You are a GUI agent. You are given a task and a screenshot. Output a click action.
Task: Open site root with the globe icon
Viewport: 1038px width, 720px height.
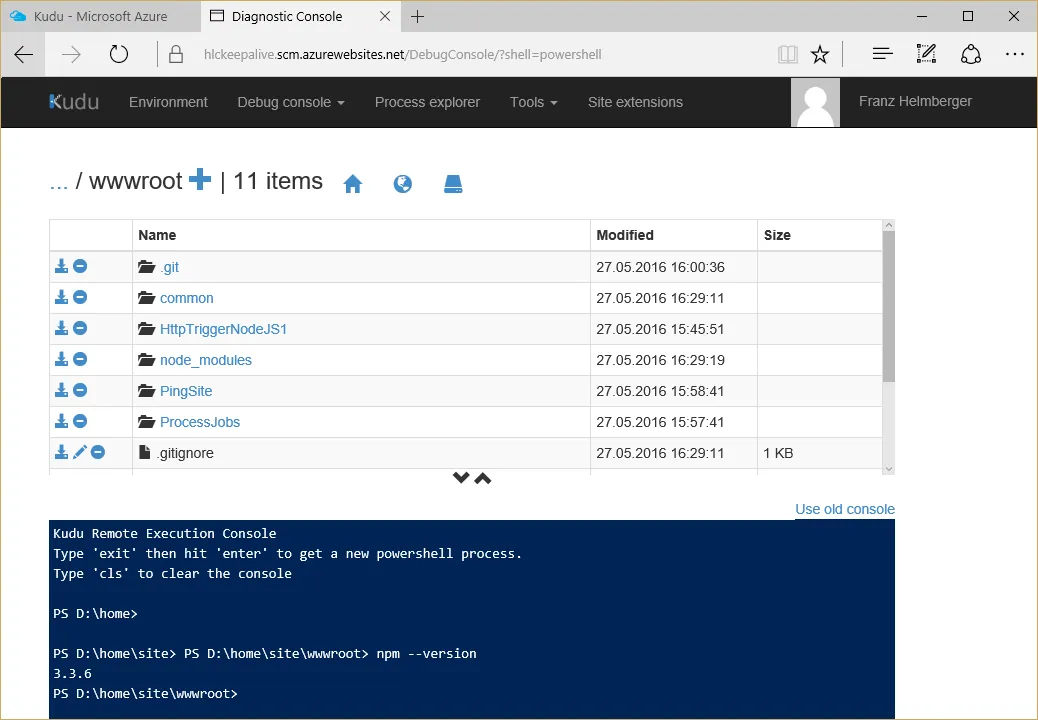402,183
